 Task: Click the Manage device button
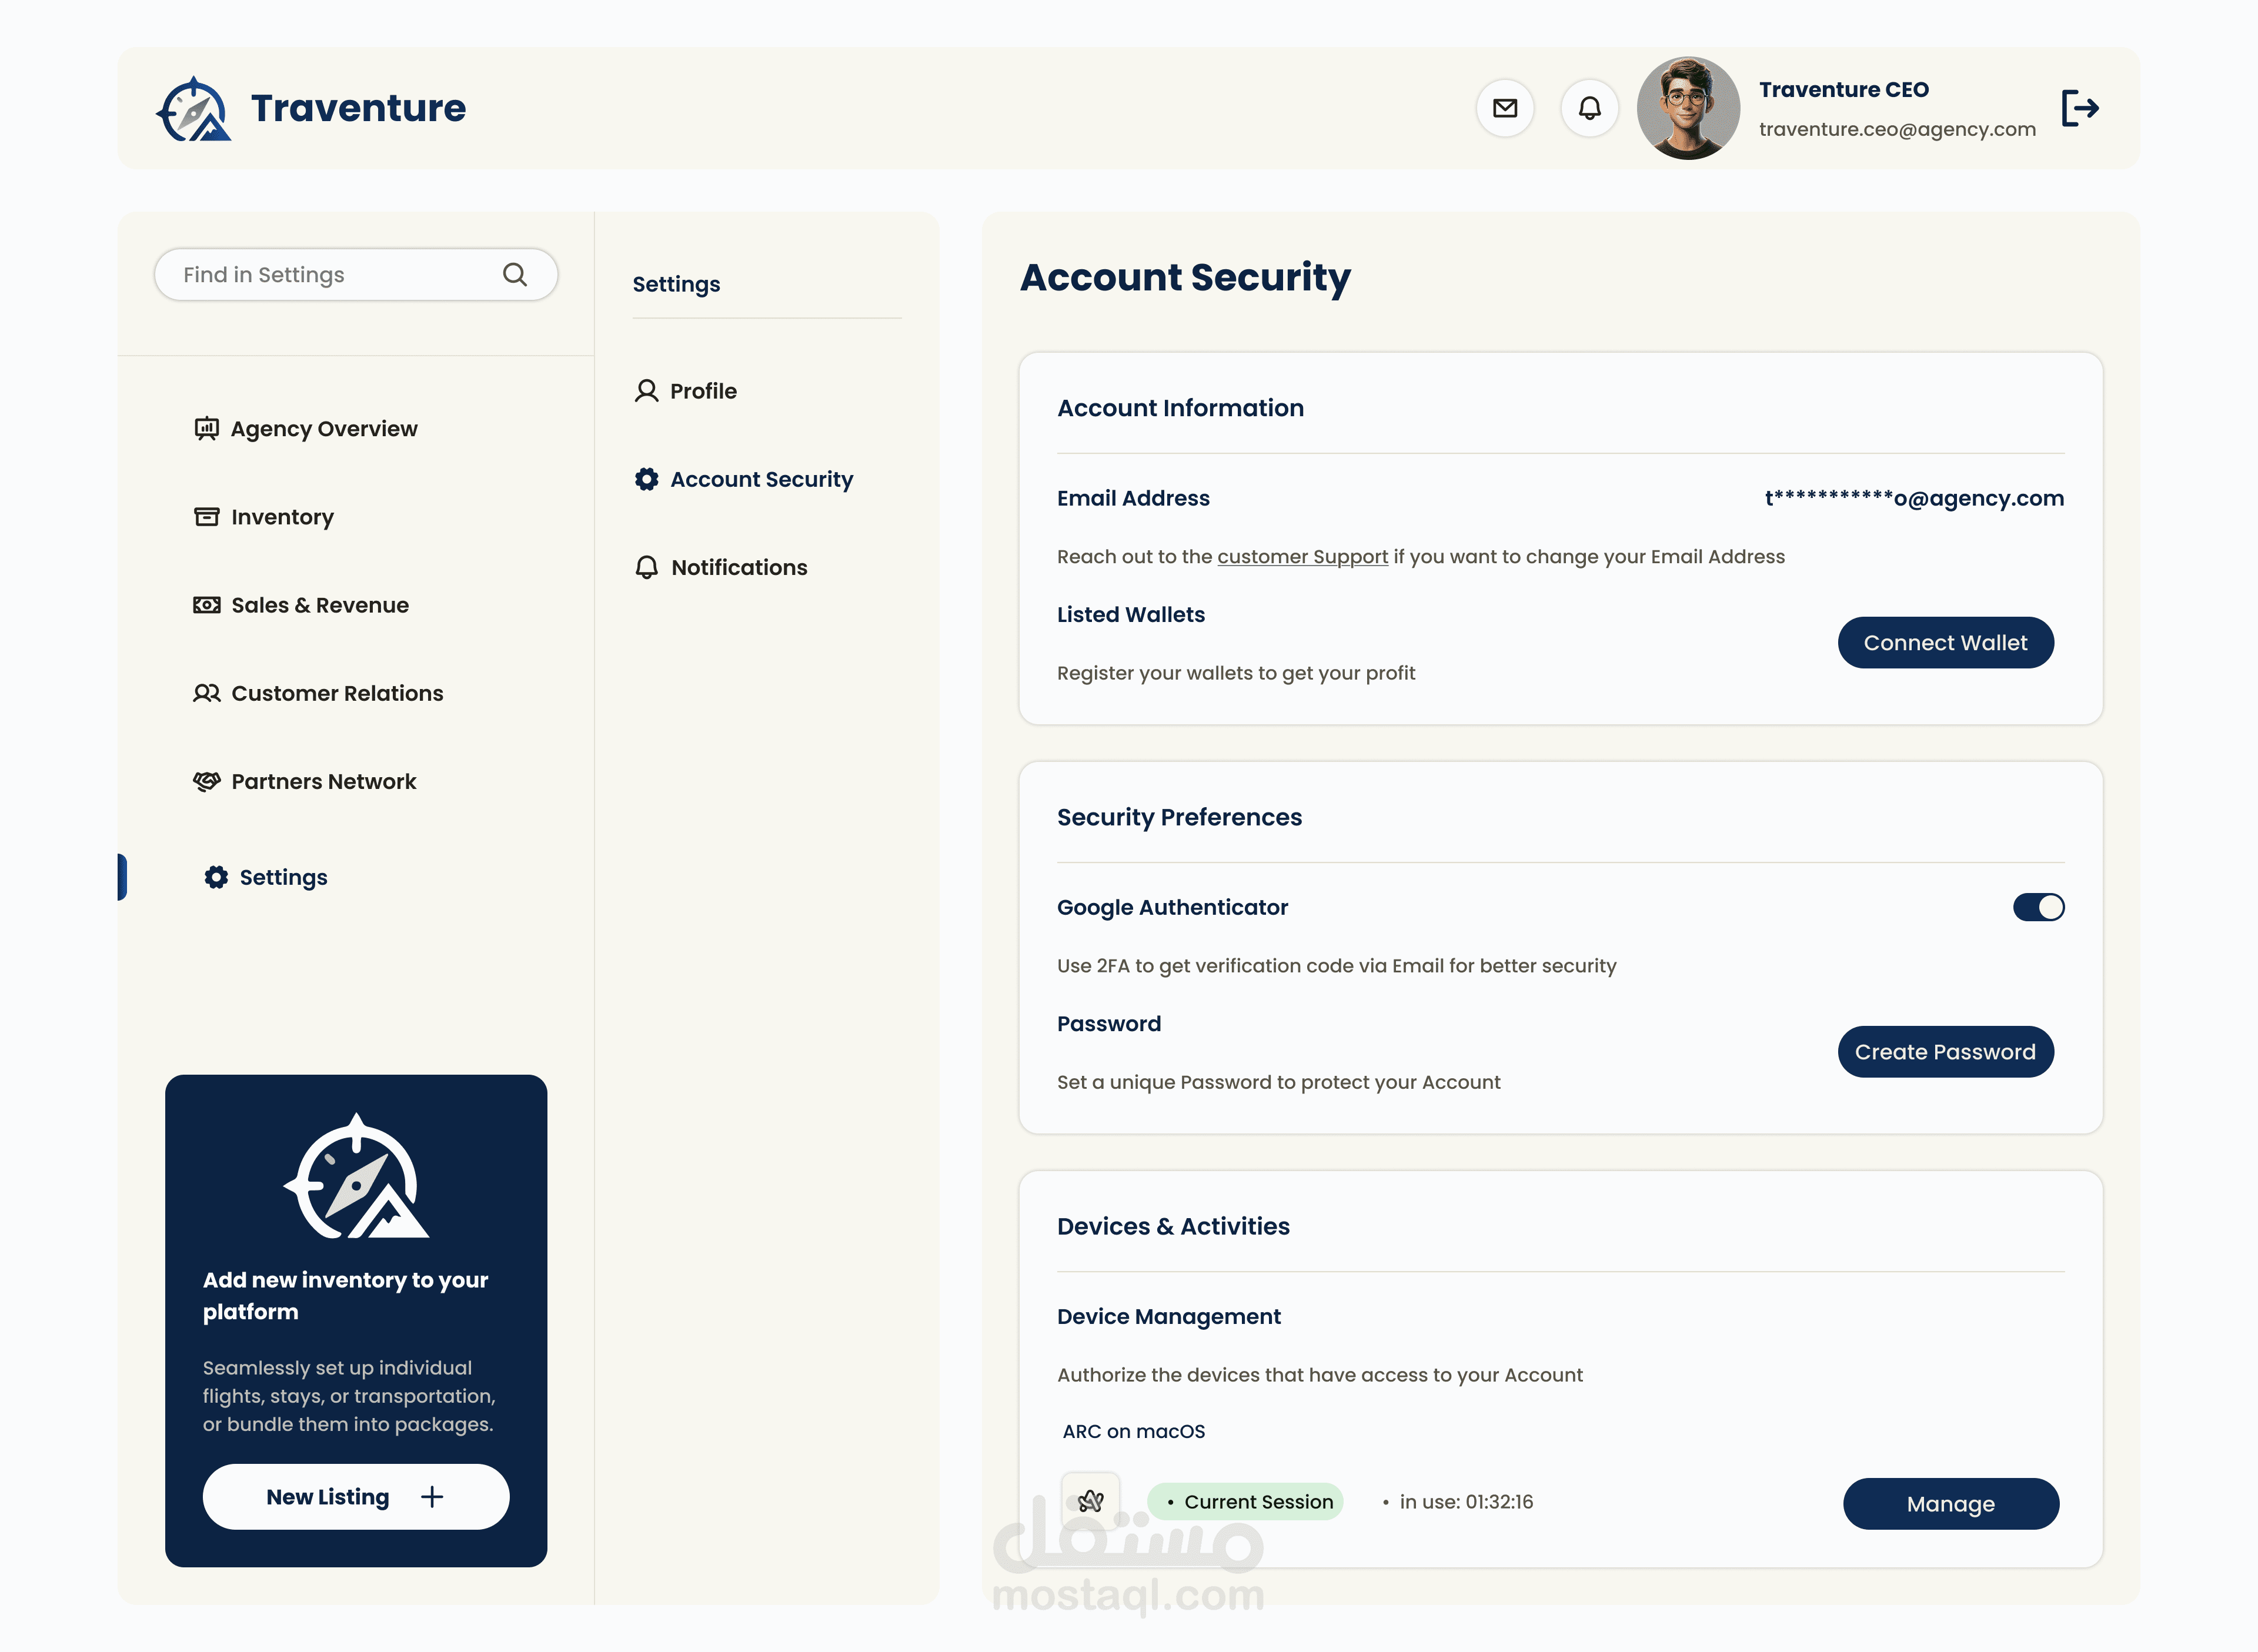[1950, 1504]
